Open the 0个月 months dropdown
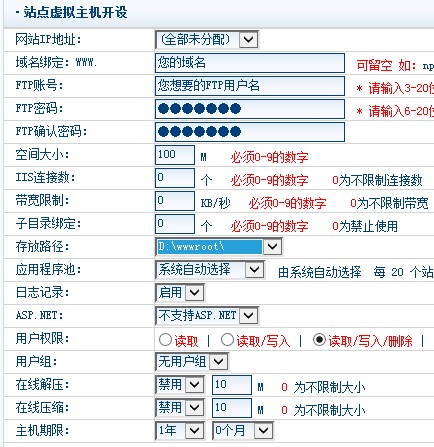The image size is (434, 447). [x=243, y=431]
